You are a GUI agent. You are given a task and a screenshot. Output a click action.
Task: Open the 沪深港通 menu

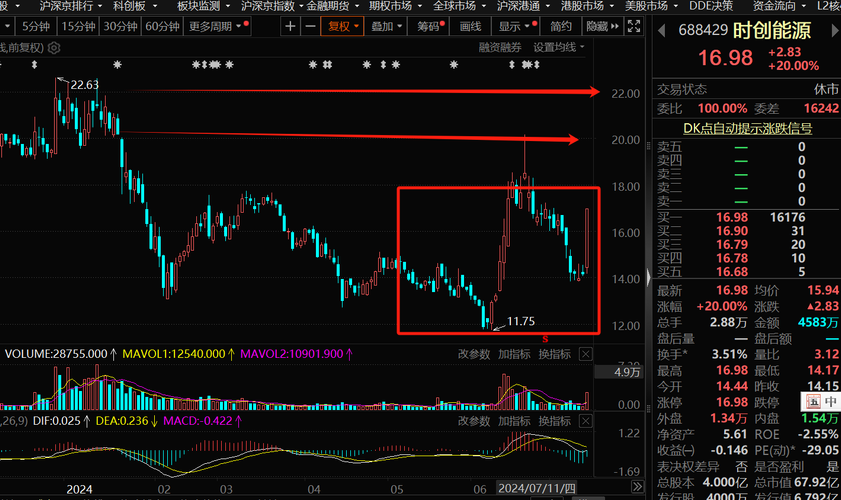click(523, 6)
